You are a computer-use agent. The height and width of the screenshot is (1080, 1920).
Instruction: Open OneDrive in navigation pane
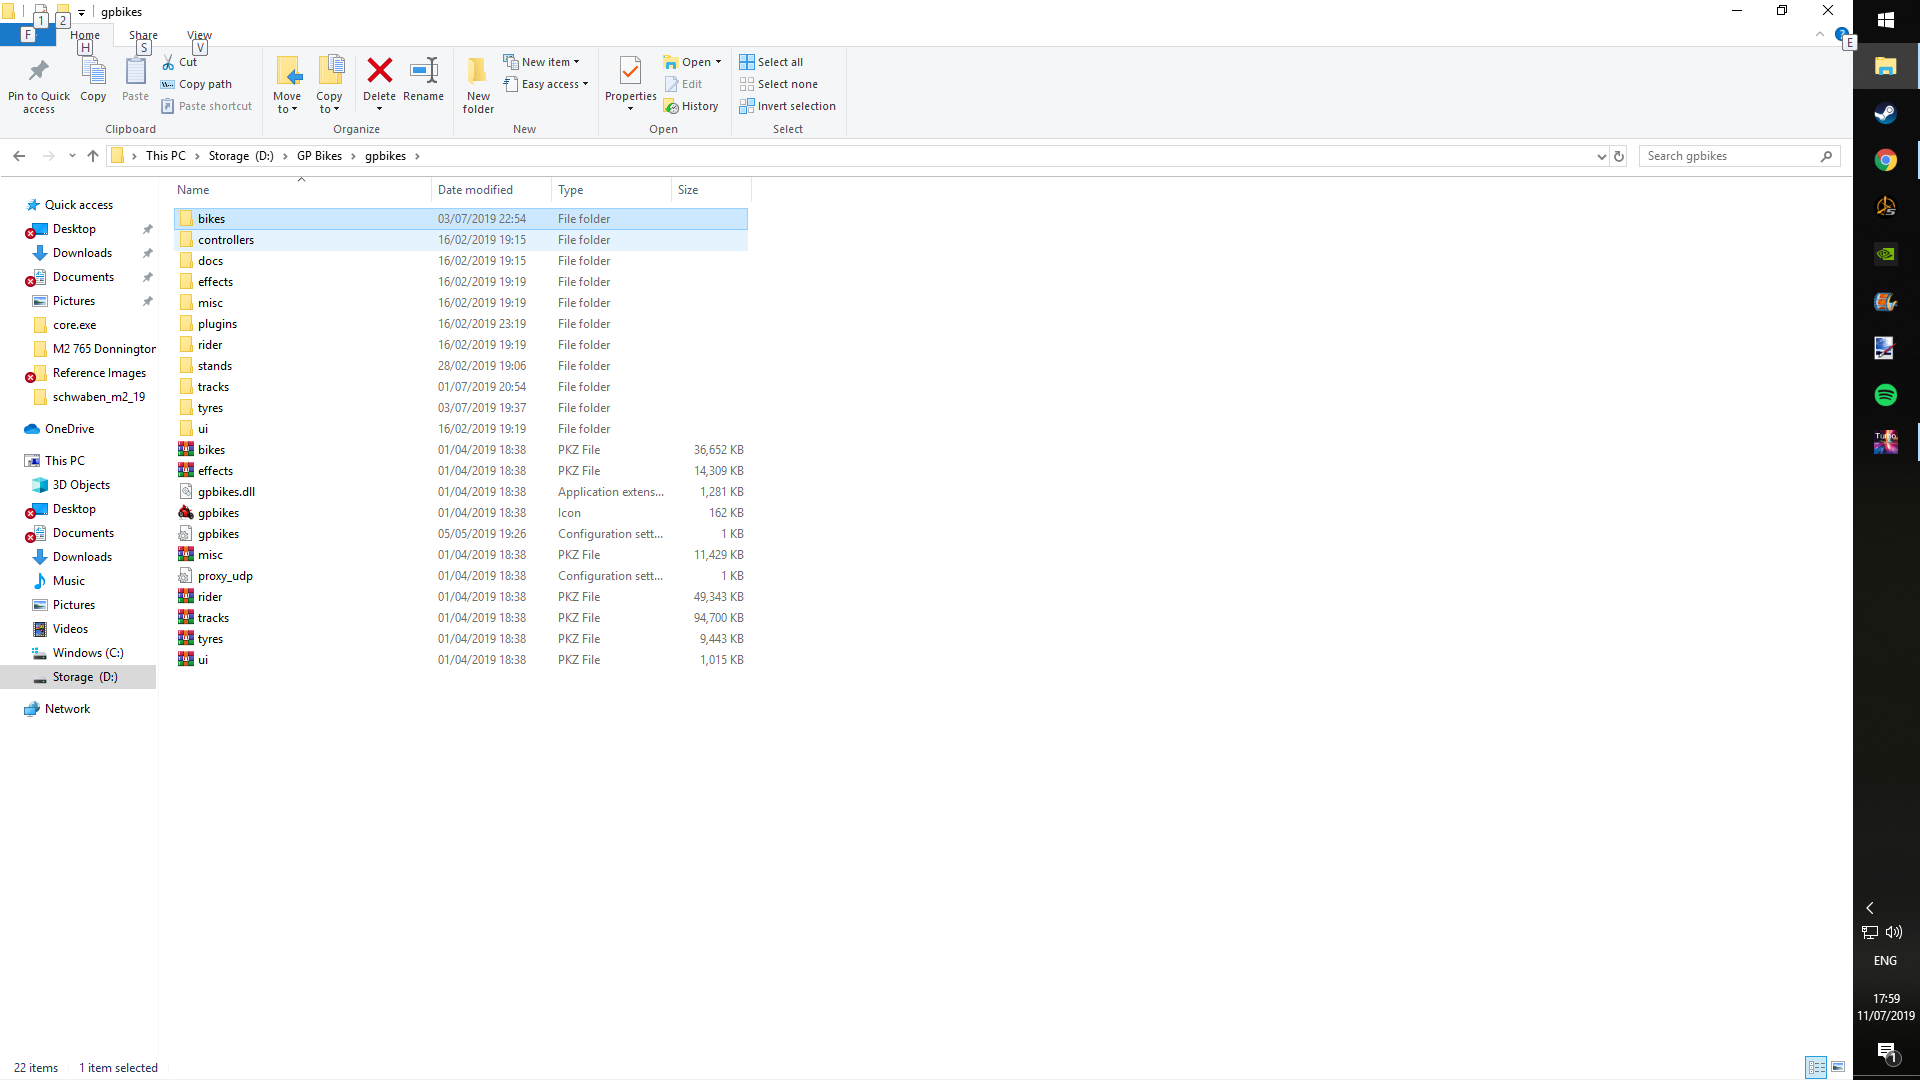[x=69, y=429]
